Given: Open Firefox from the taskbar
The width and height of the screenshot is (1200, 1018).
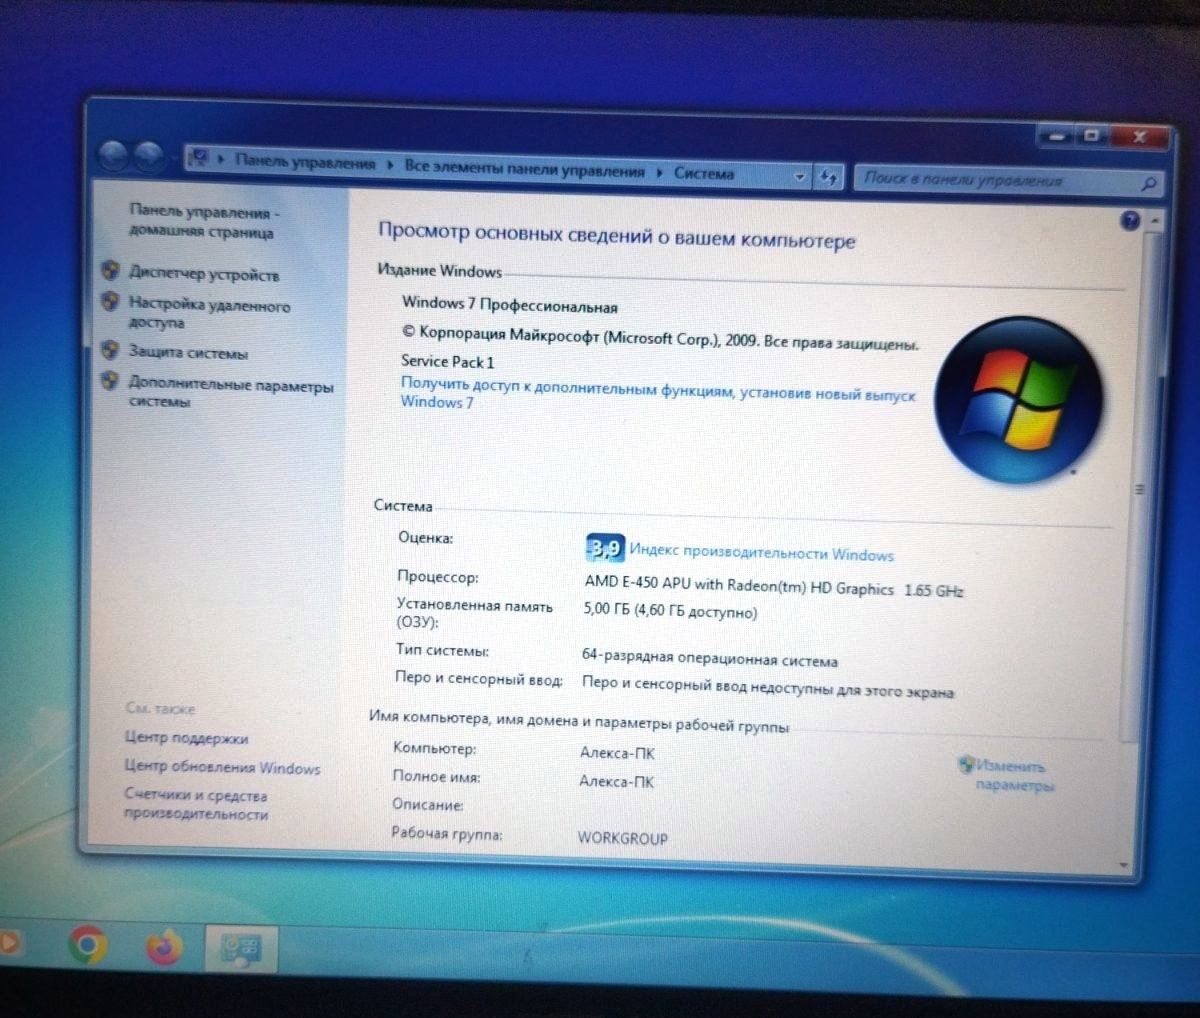Looking at the screenshot, I should click(x=164, y=946).
